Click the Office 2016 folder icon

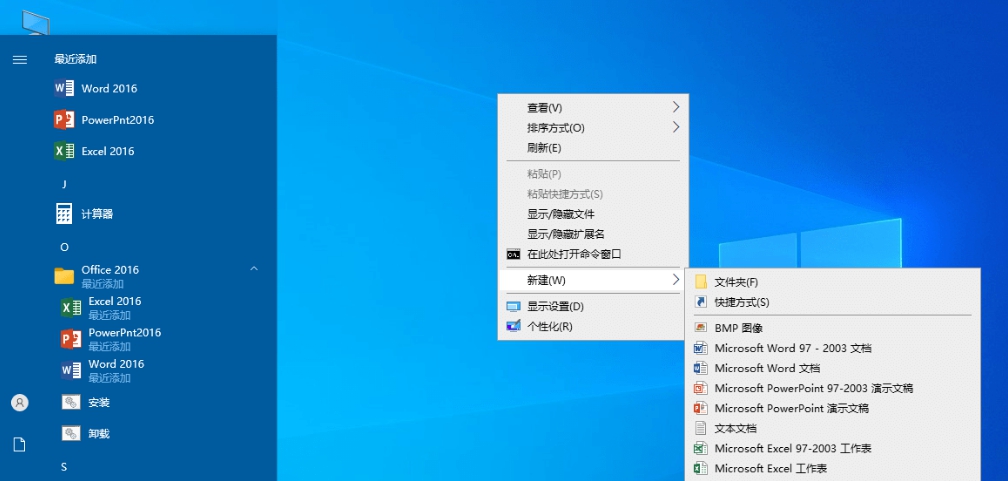(64, 276)
